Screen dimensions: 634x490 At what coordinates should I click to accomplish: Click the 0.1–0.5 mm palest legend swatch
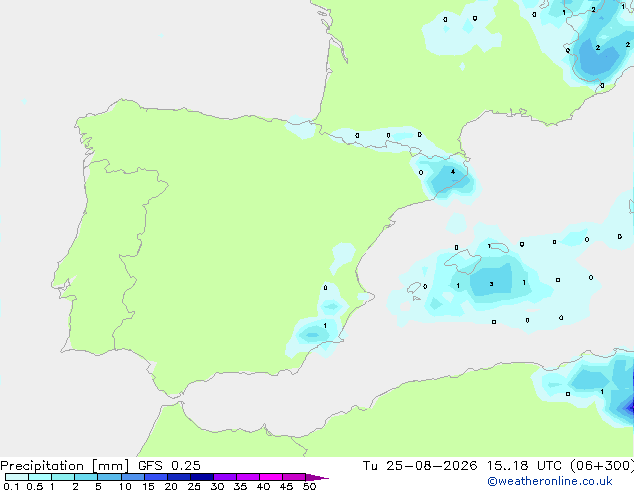tap(17, 477)
